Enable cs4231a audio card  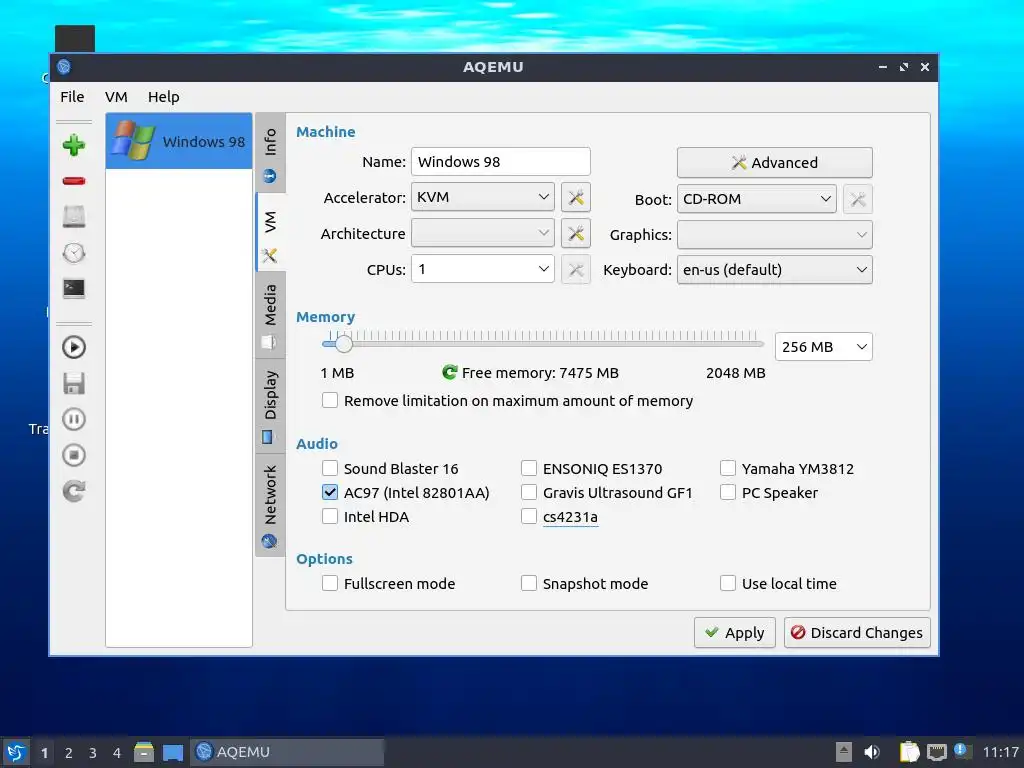(x=529, y=517)
